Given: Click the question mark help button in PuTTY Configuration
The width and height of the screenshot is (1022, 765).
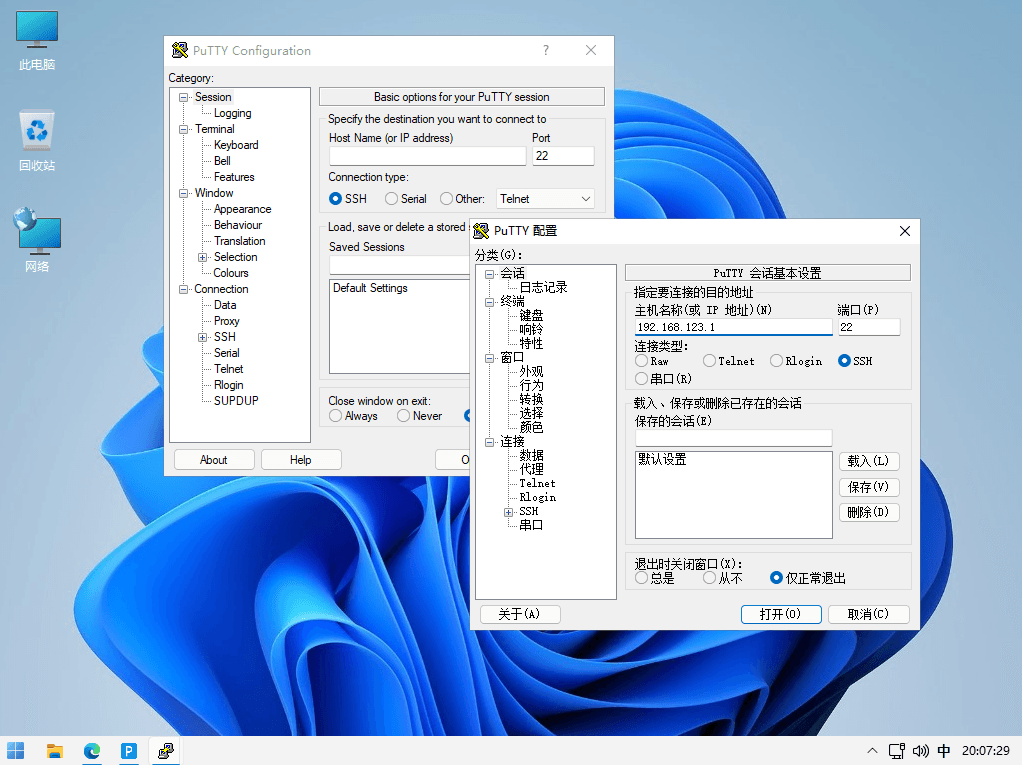Looking at the screenshot, I should [x=546, y=50].
